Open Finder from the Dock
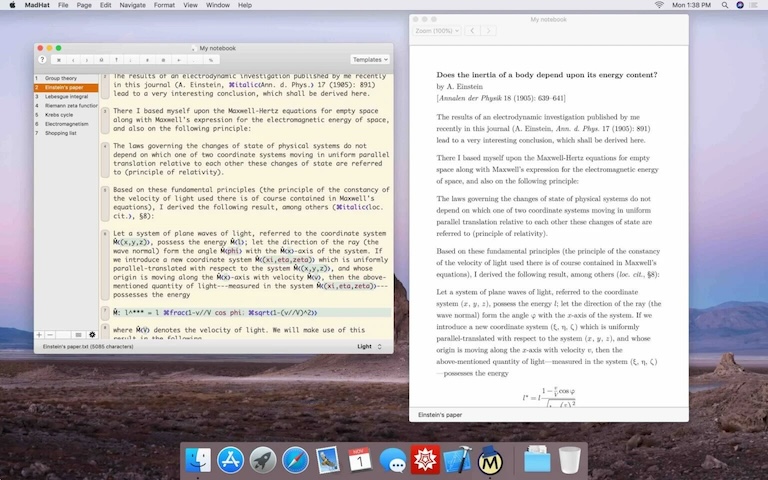768x480 pixels. coord(198,460)
